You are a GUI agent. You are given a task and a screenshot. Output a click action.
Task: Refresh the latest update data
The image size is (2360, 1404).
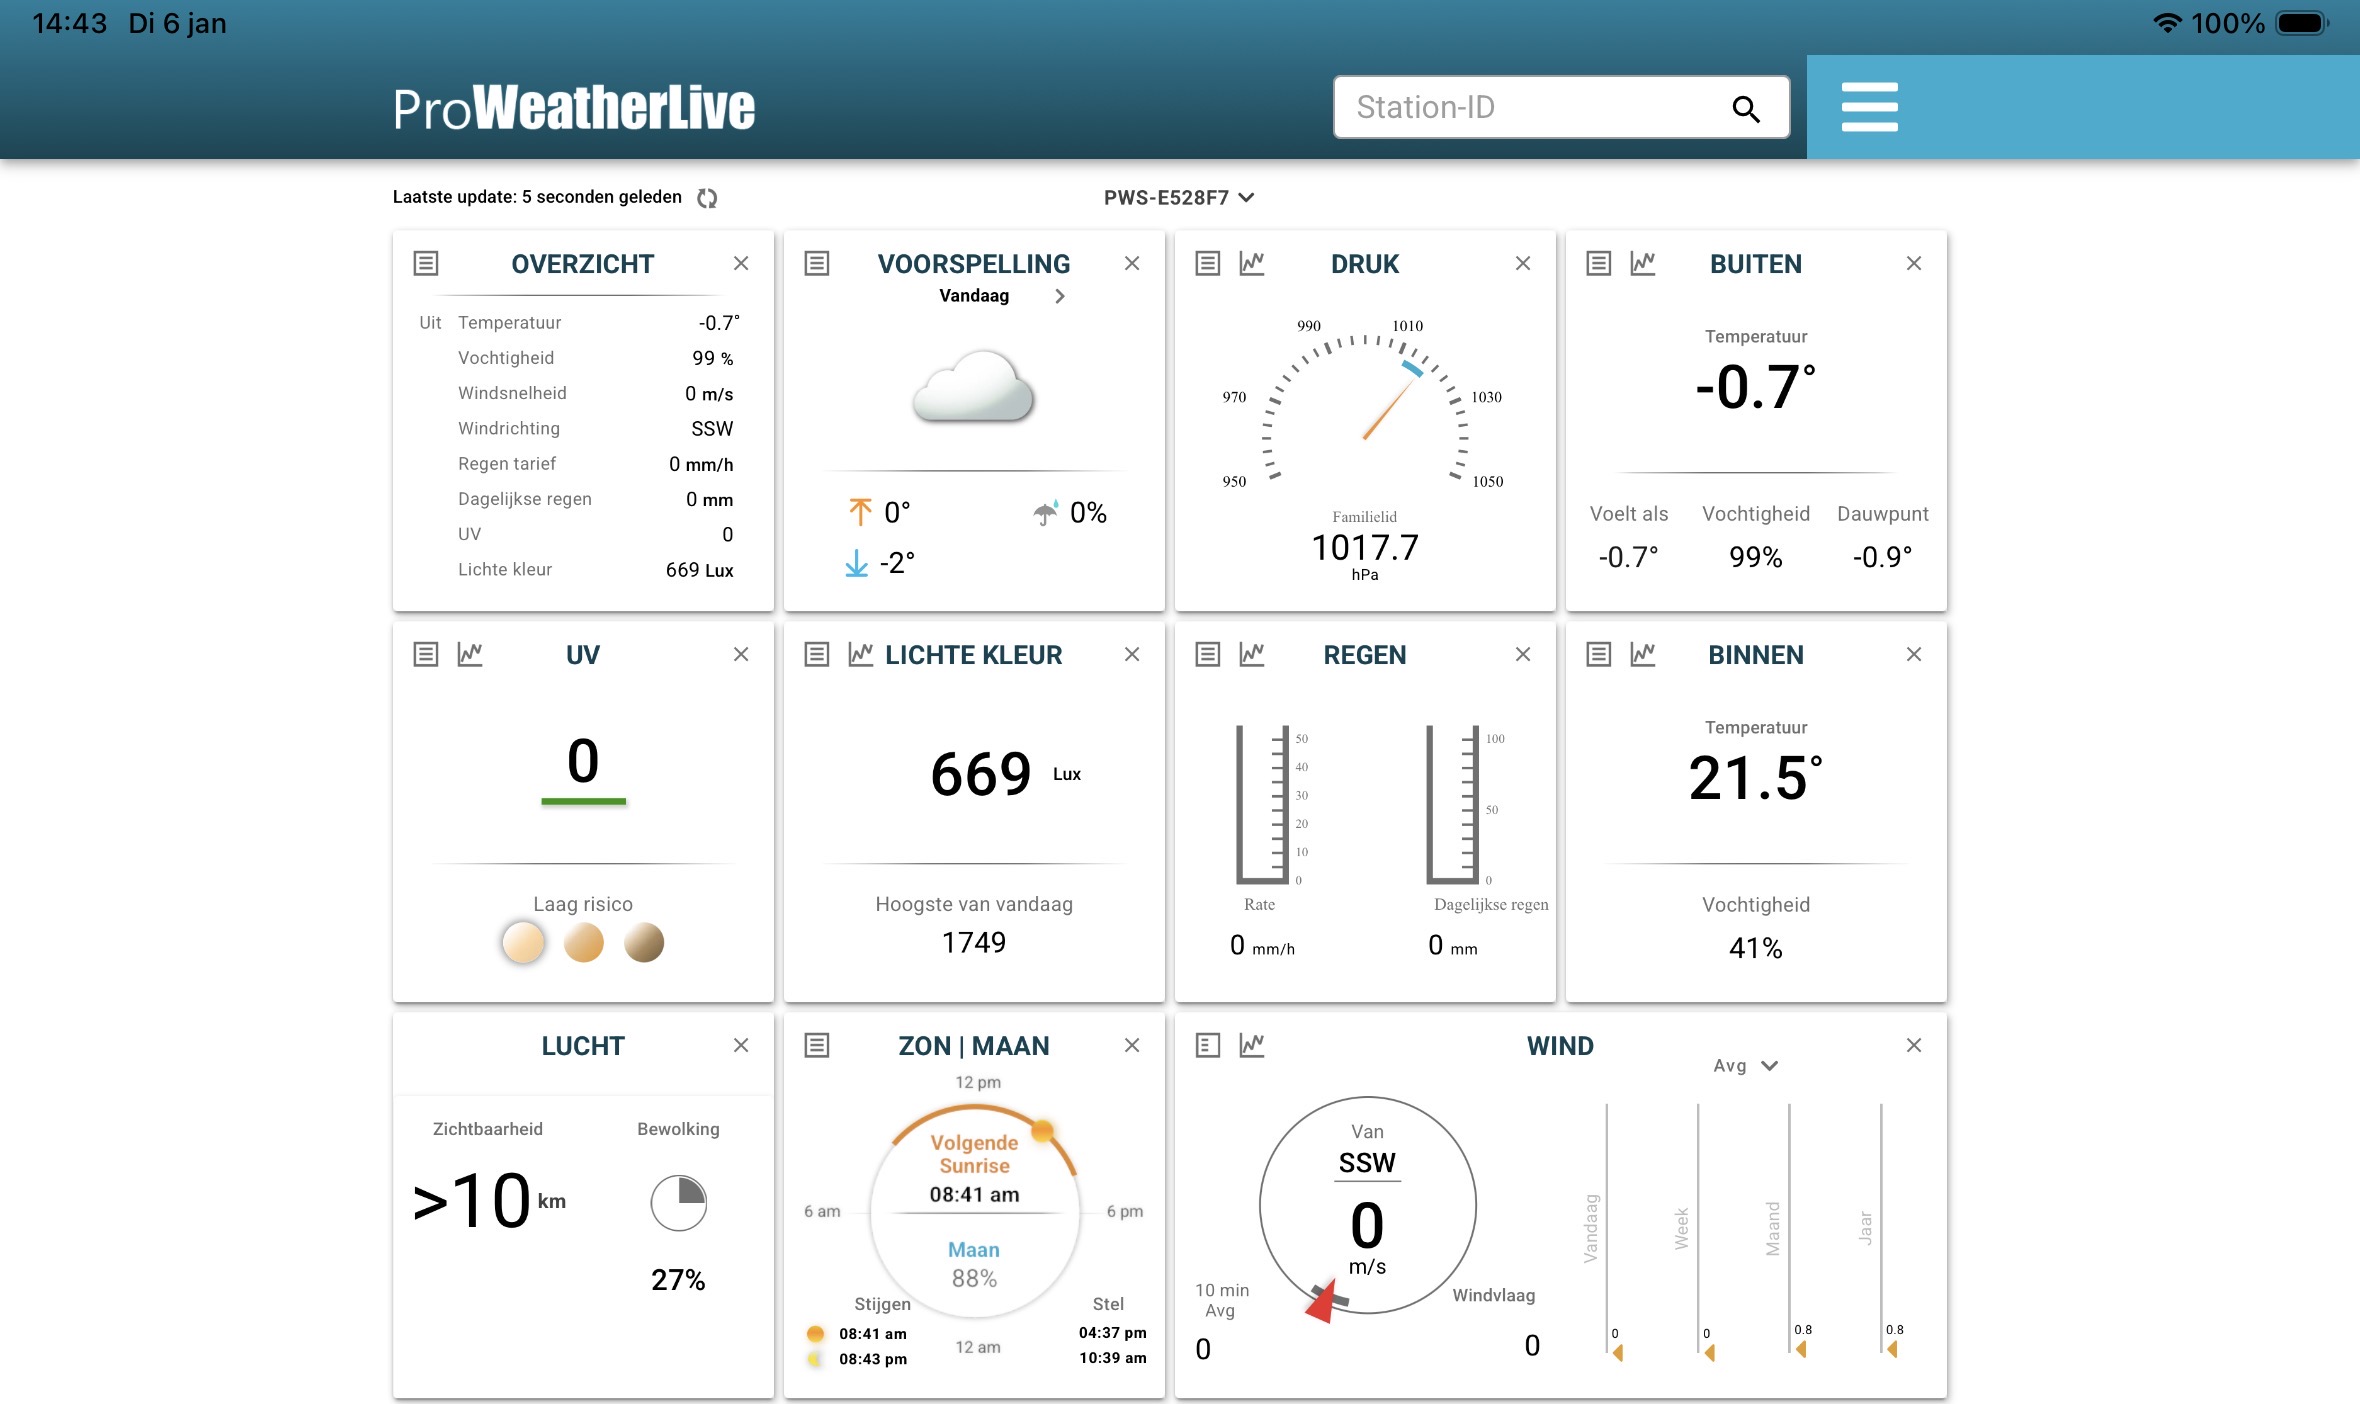click(x=707, y=198)
